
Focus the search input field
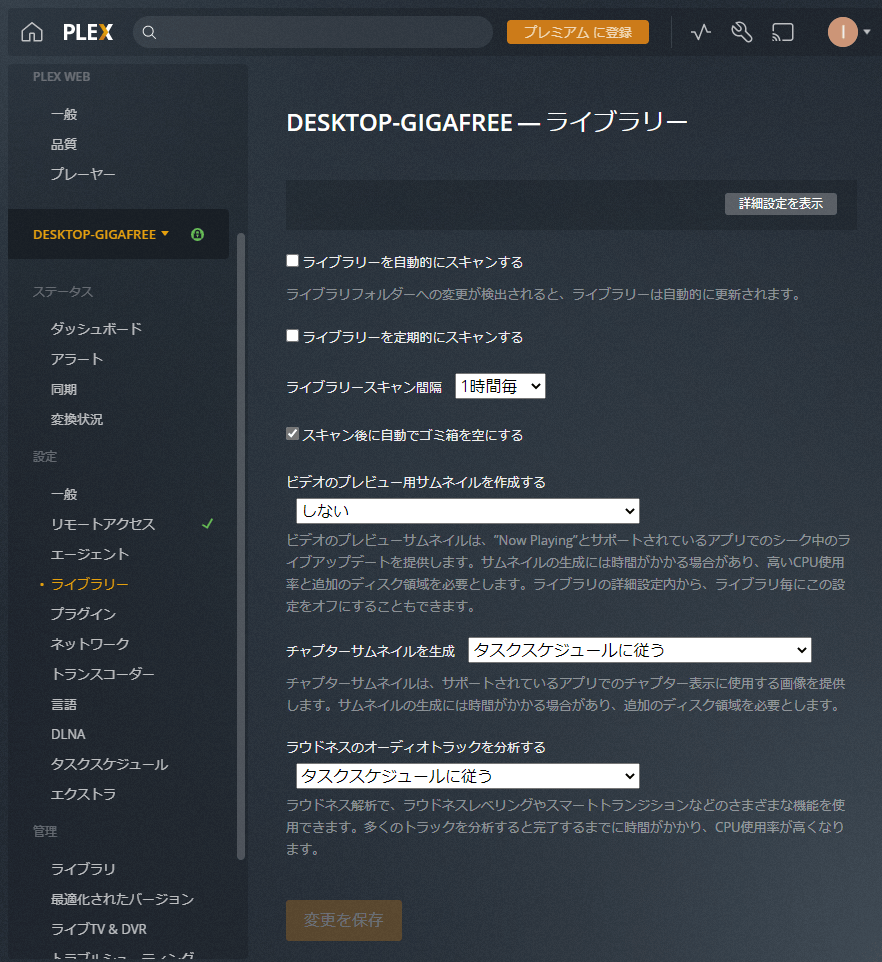click(313, 33)
